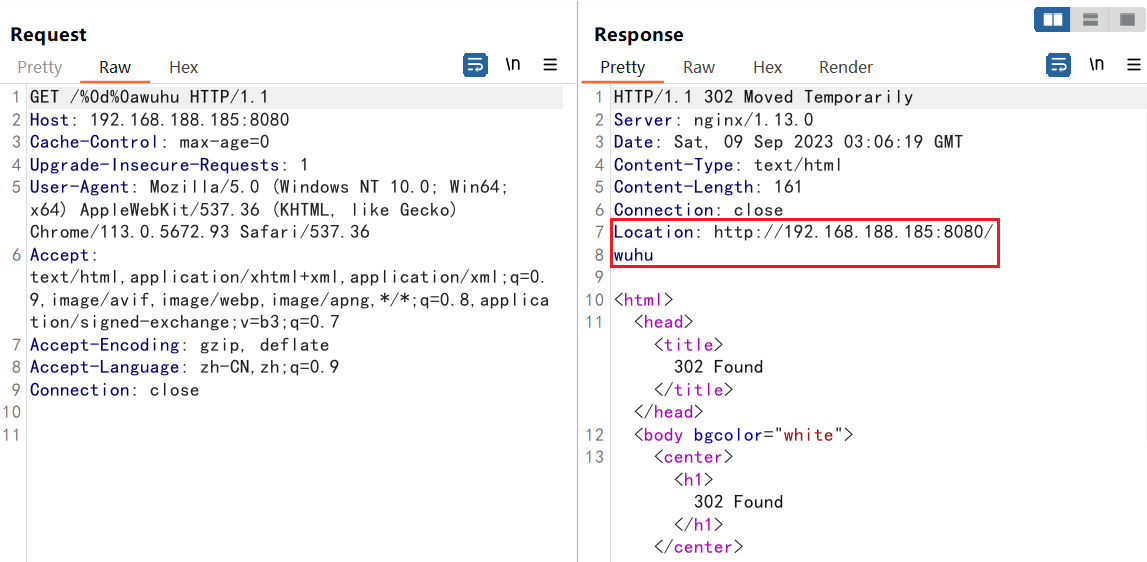The width and height of the screenshot is (1147, 562).
Task: Click the Chrome/113.0.5672.93 Safari text line
Action: coord(200,232)
